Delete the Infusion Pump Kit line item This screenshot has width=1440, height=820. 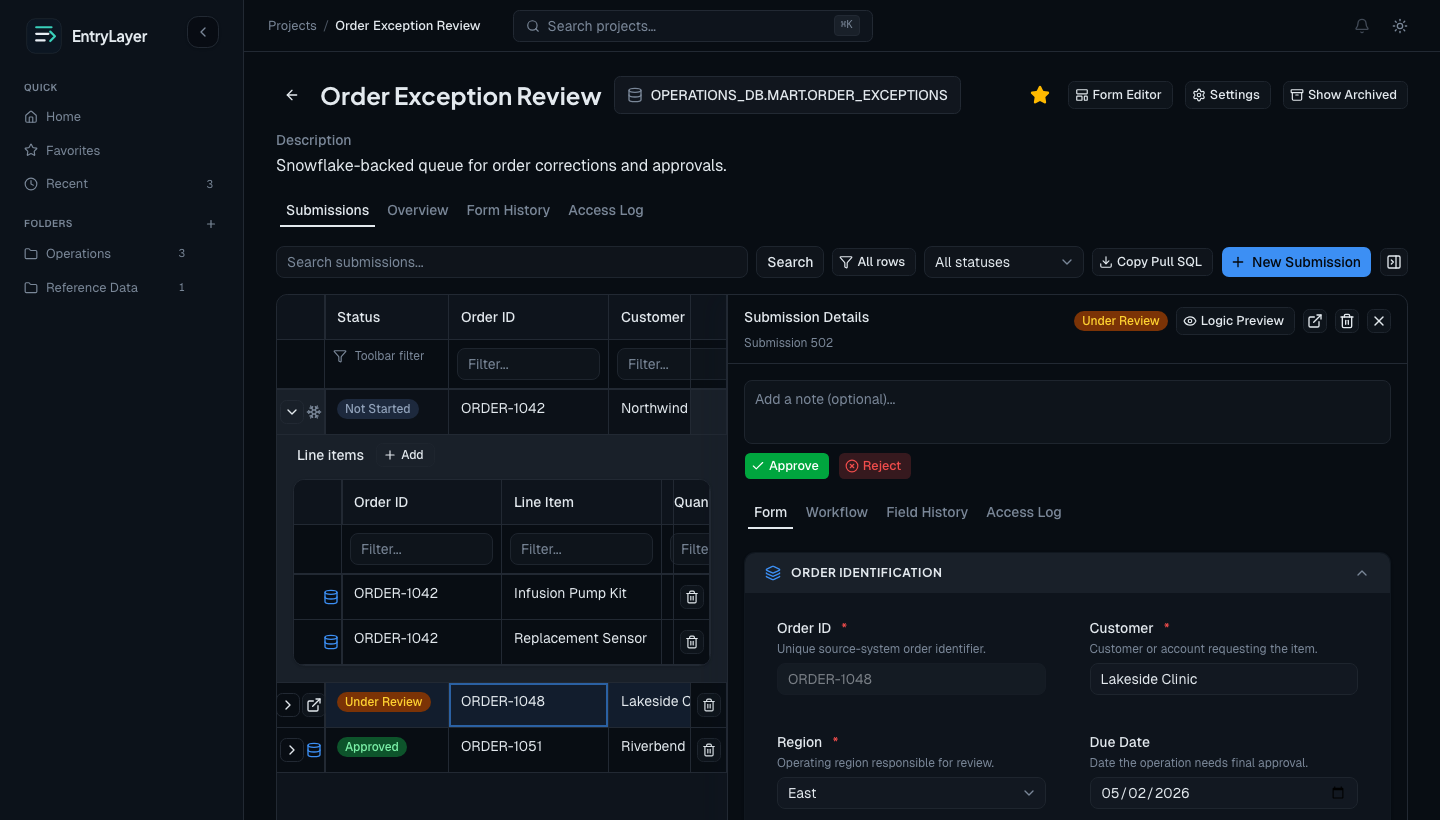[692, 597]
